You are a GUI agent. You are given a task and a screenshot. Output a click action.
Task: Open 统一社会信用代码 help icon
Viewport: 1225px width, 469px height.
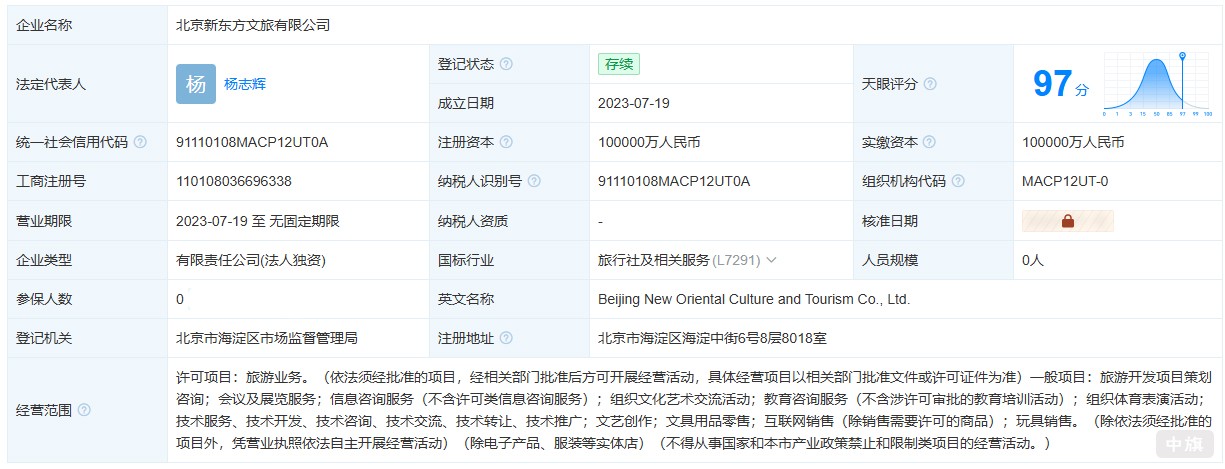(x=140, y=142)
